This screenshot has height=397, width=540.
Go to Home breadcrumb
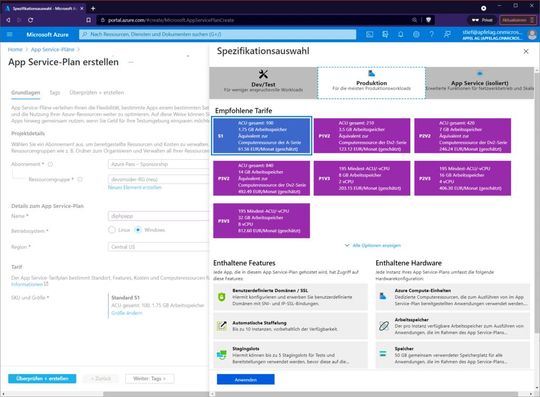pyautogui.click(x=15, y=50)
